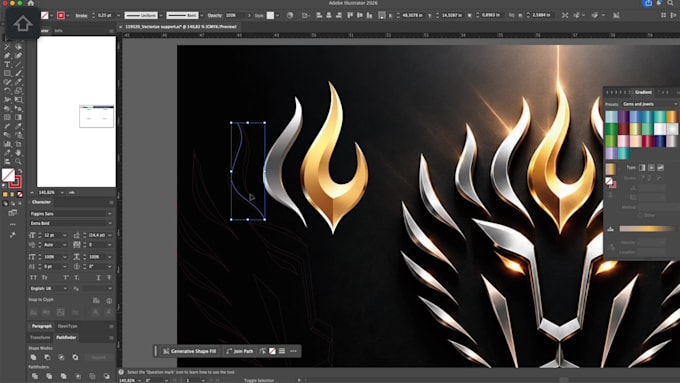680x383 pixels.
Task: Select the Gradient panel tab
Action: pyautogui.click(x=643, y=92)
